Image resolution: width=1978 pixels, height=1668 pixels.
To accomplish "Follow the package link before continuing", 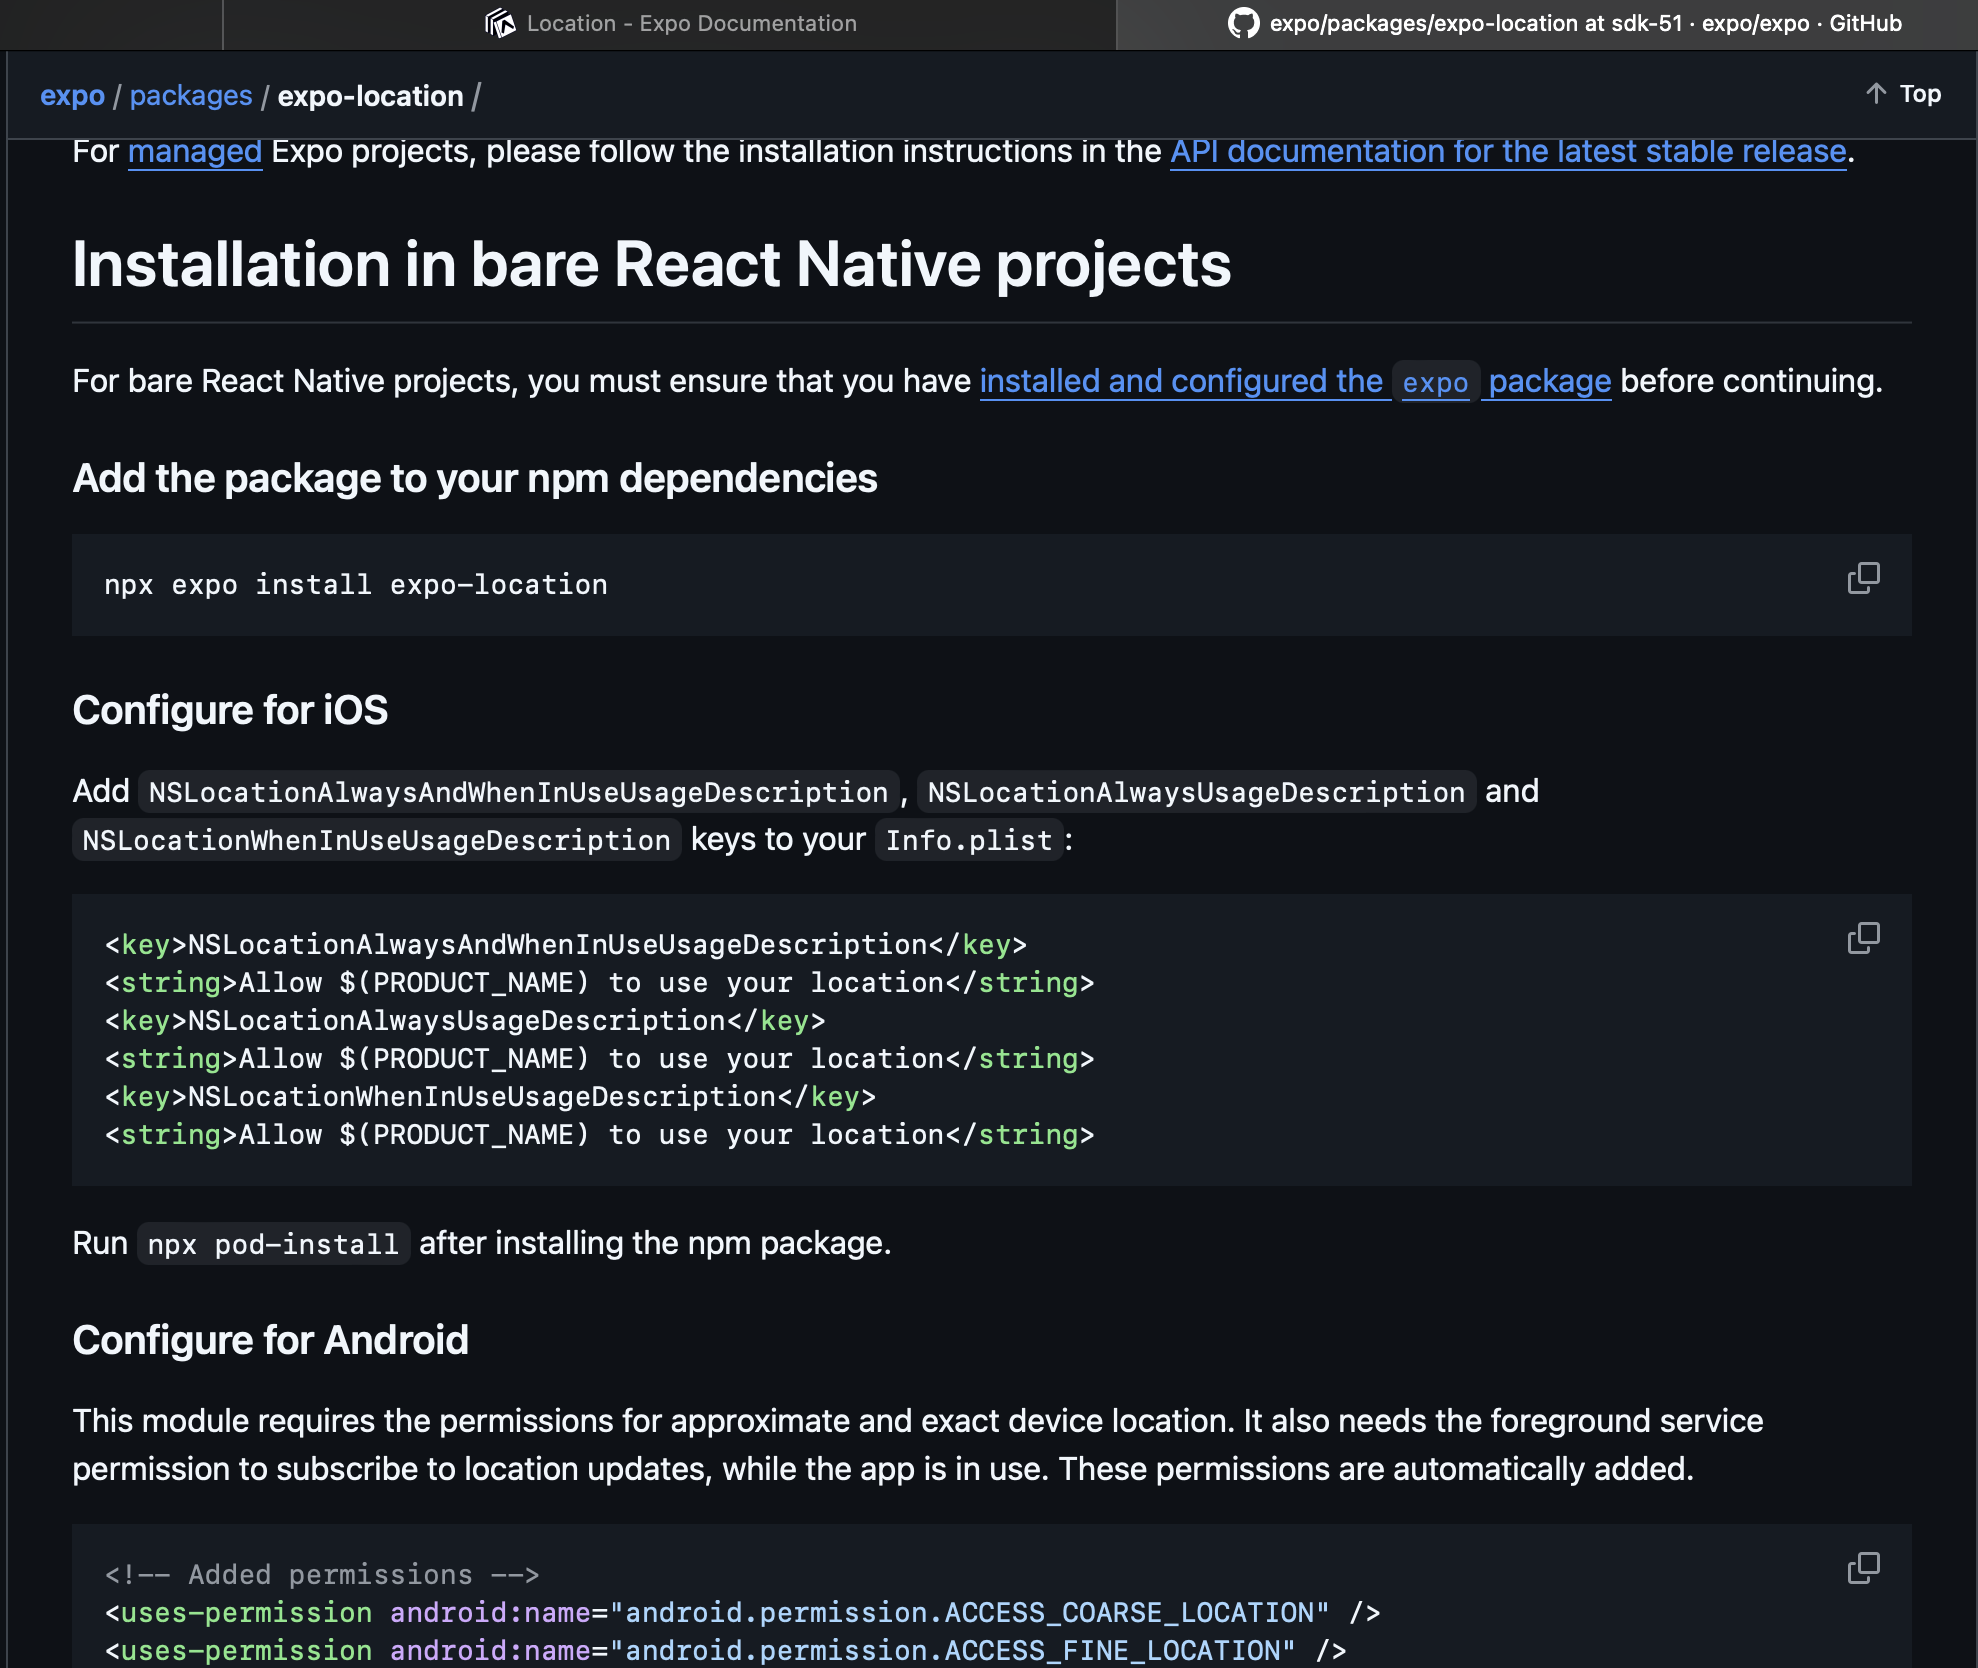I will tap(1549, 381).
